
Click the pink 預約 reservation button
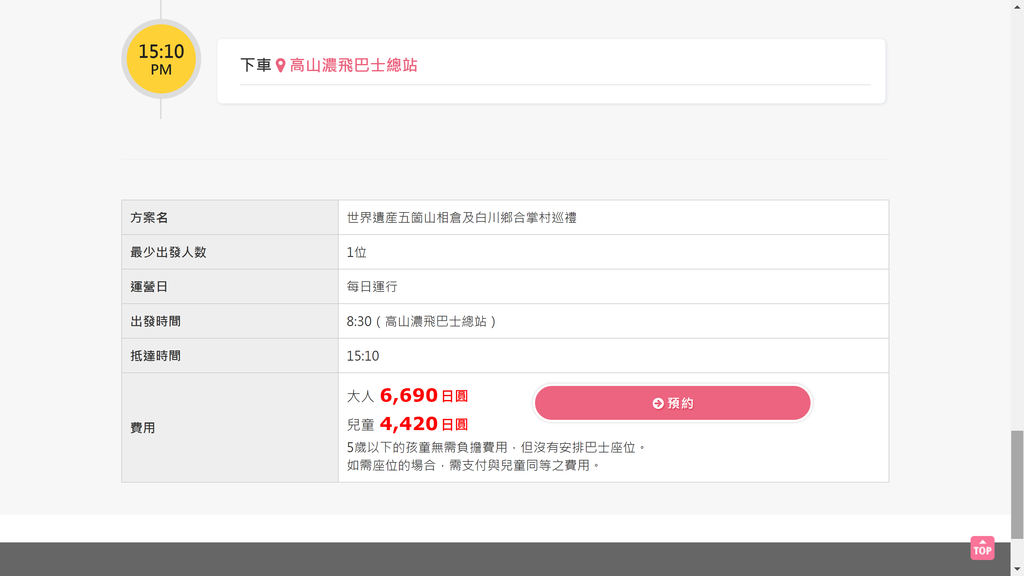coord(673,403)
